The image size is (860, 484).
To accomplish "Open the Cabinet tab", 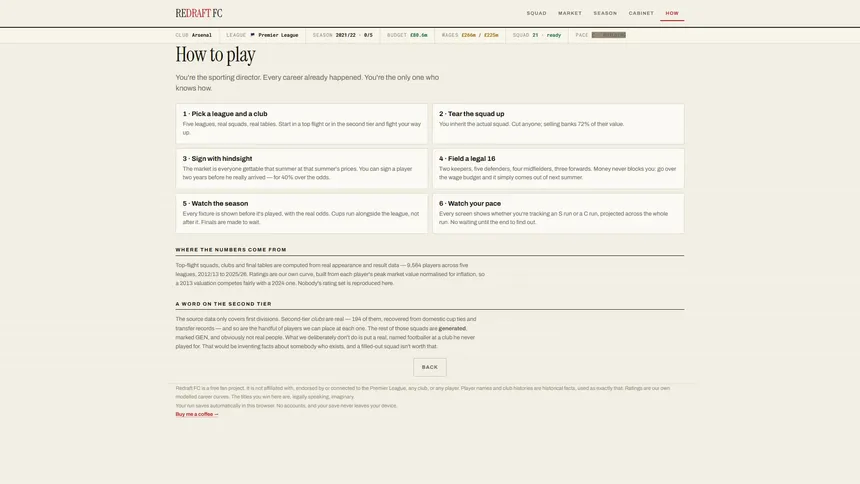I will (641, 13).
